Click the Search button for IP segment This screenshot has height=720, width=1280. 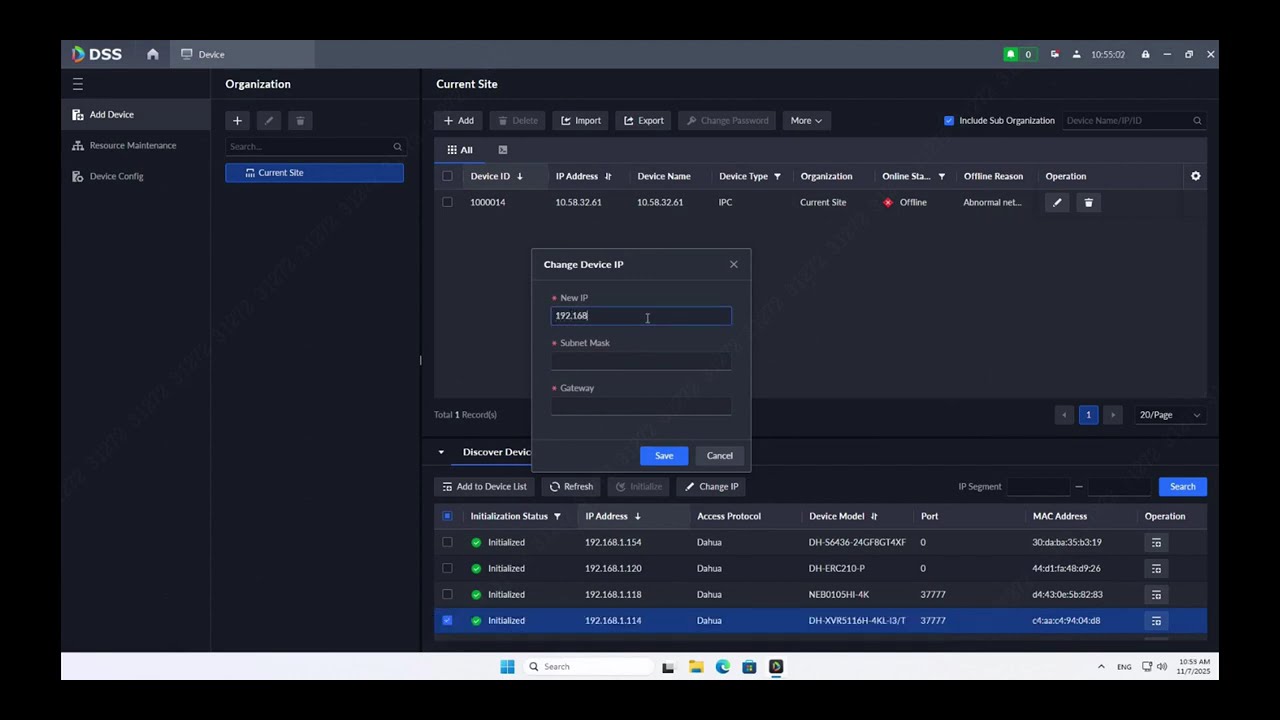point(1182,487)
